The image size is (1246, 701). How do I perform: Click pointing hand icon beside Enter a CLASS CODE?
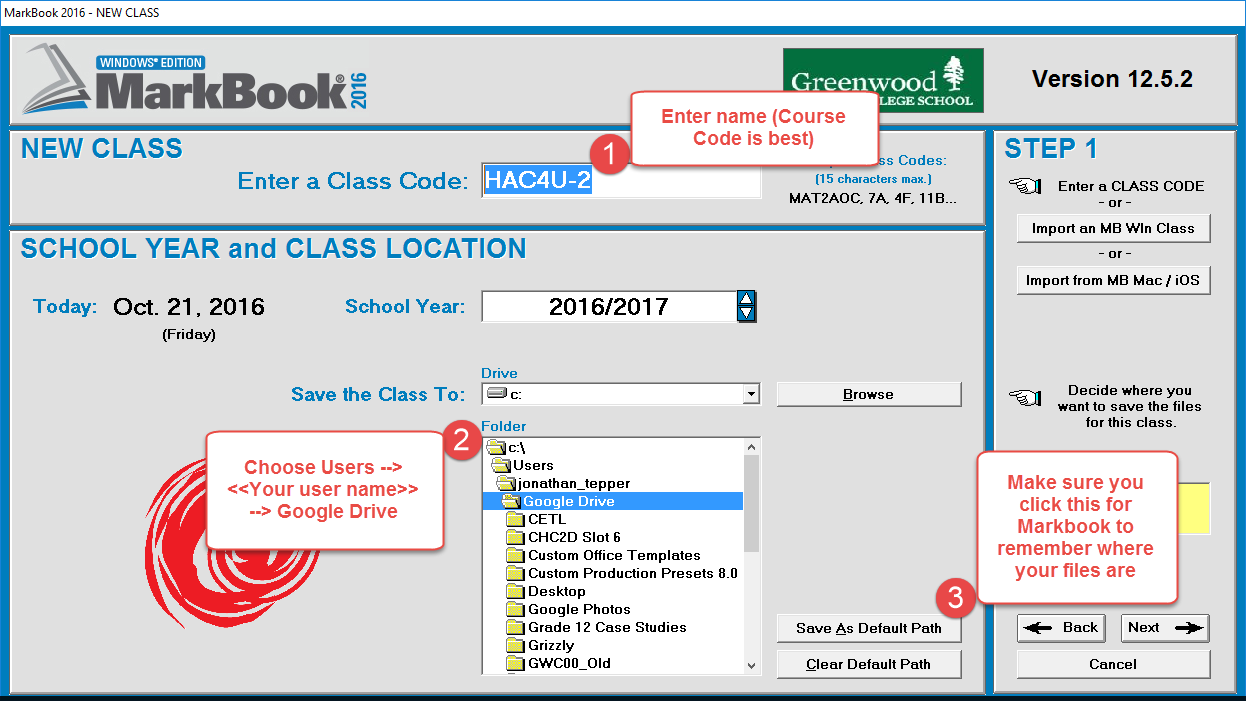pos(1025,186)
